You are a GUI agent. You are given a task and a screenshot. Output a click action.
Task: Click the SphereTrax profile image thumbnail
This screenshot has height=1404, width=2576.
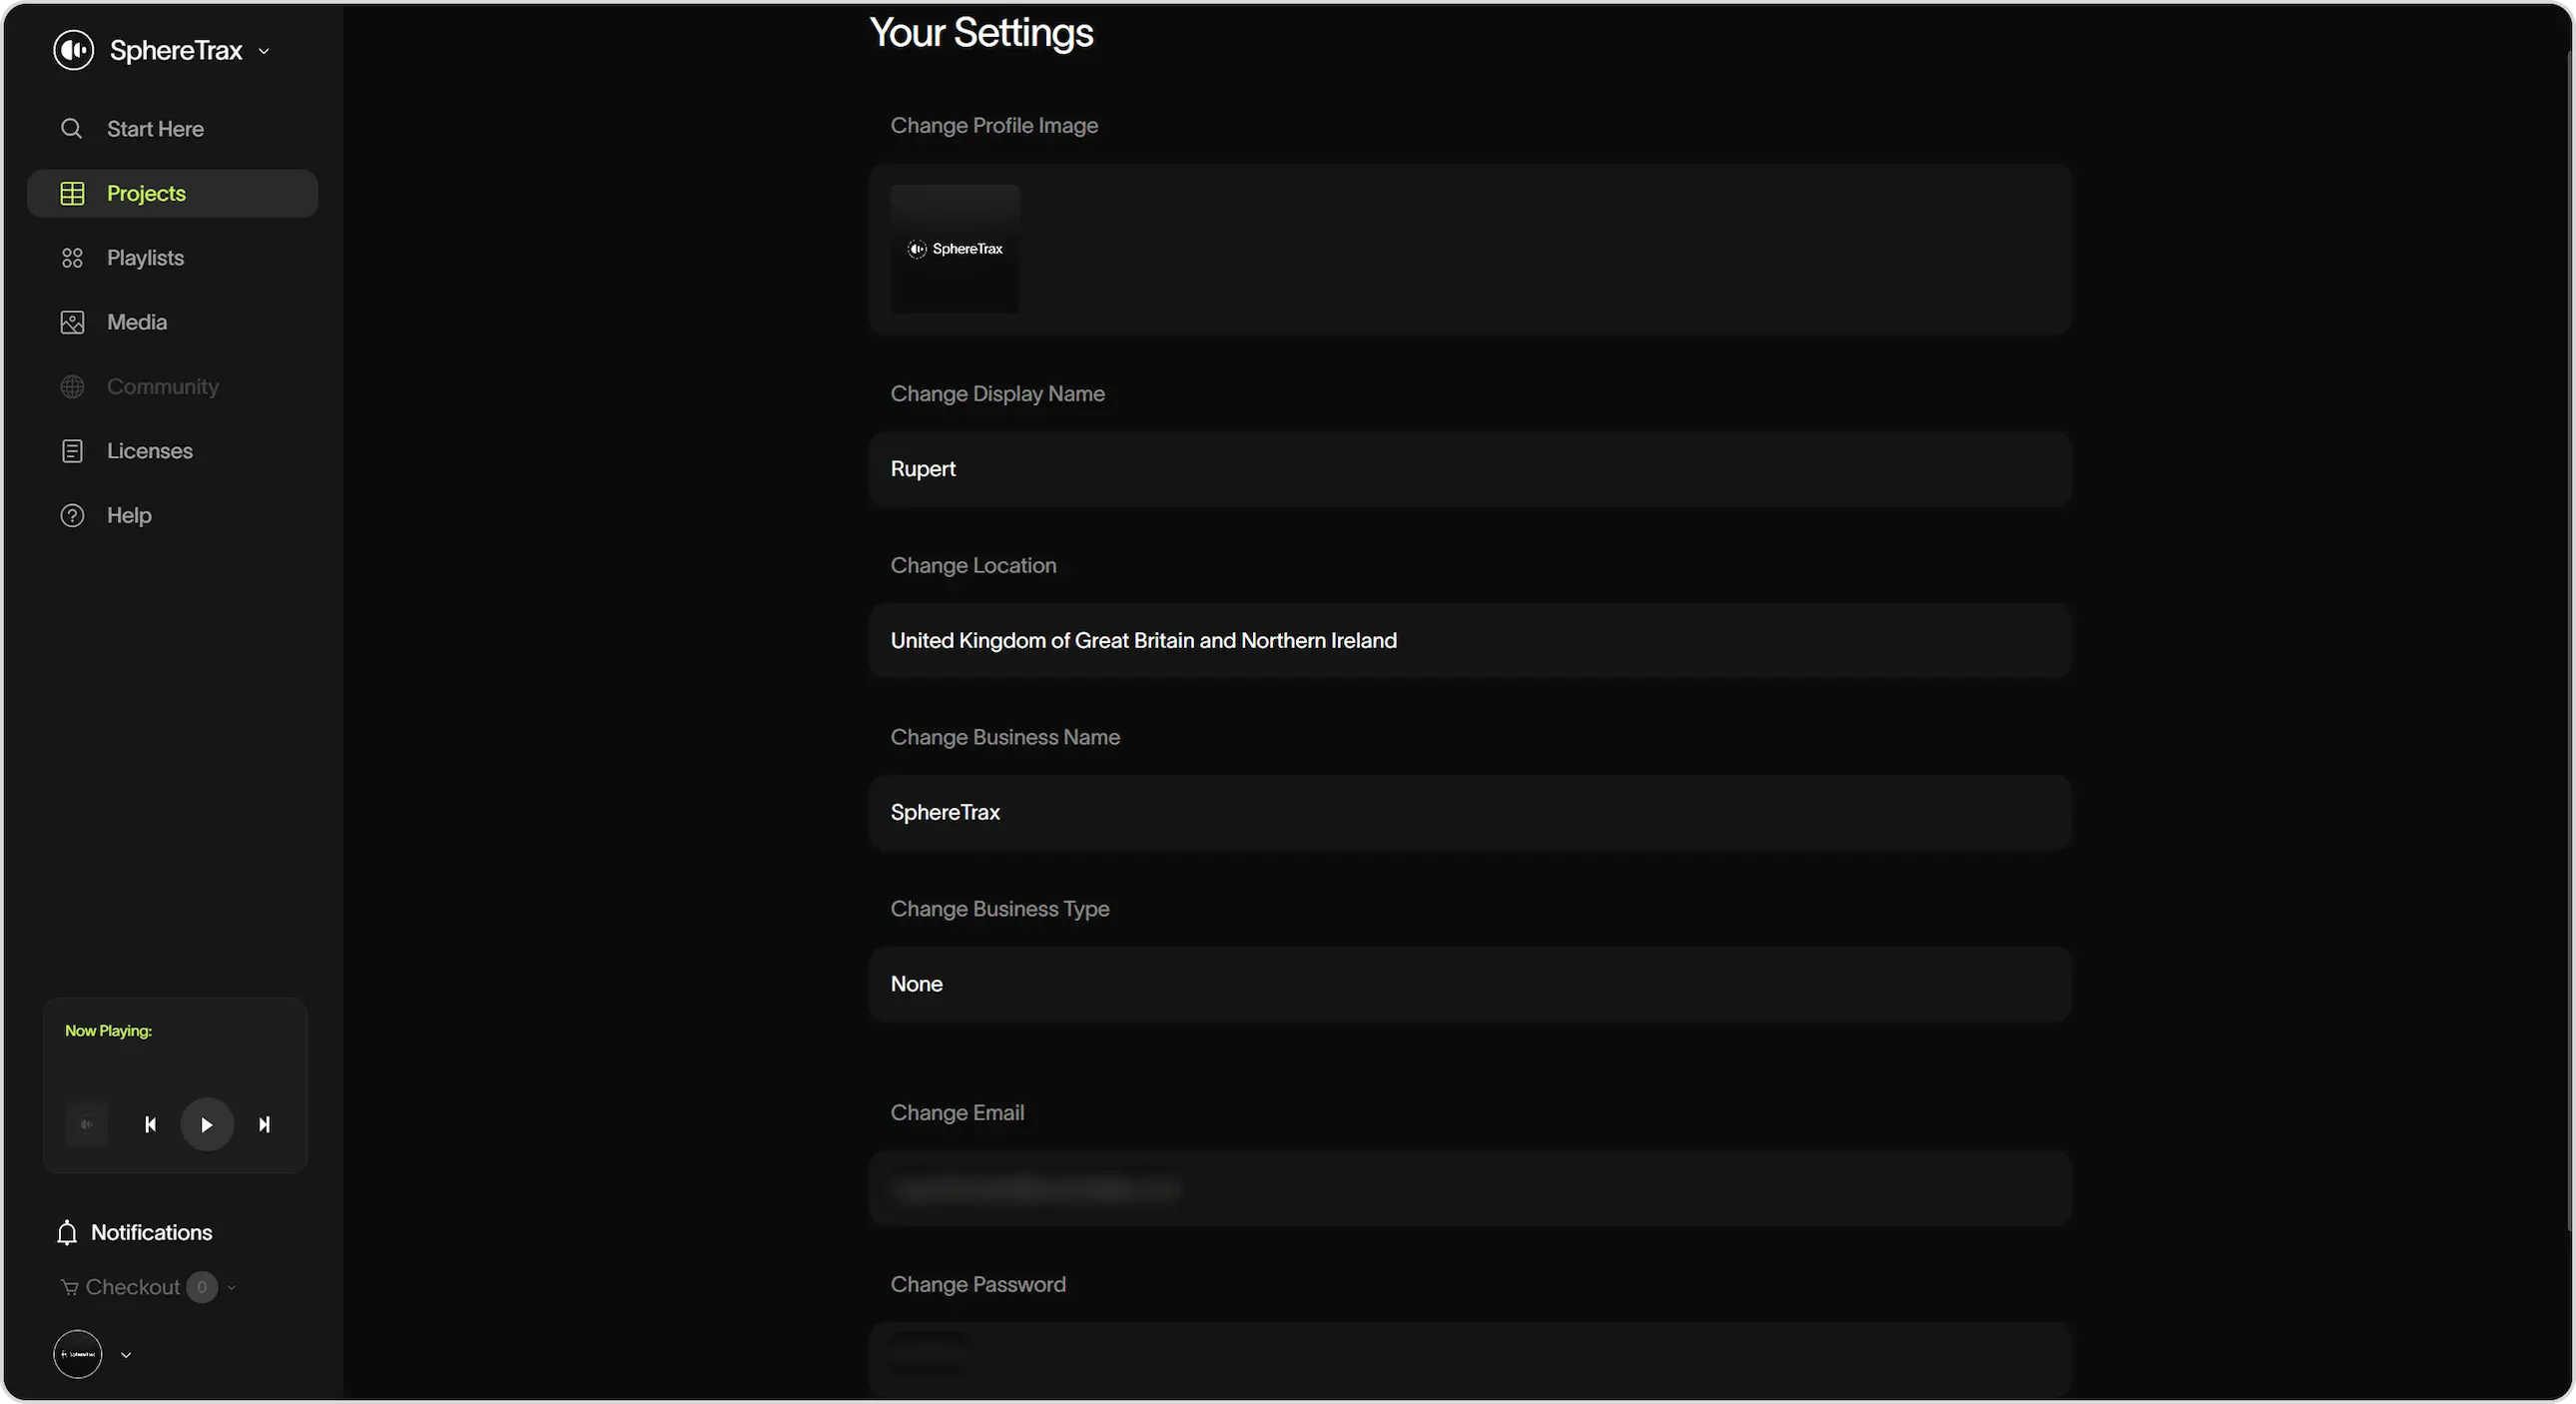955,249
